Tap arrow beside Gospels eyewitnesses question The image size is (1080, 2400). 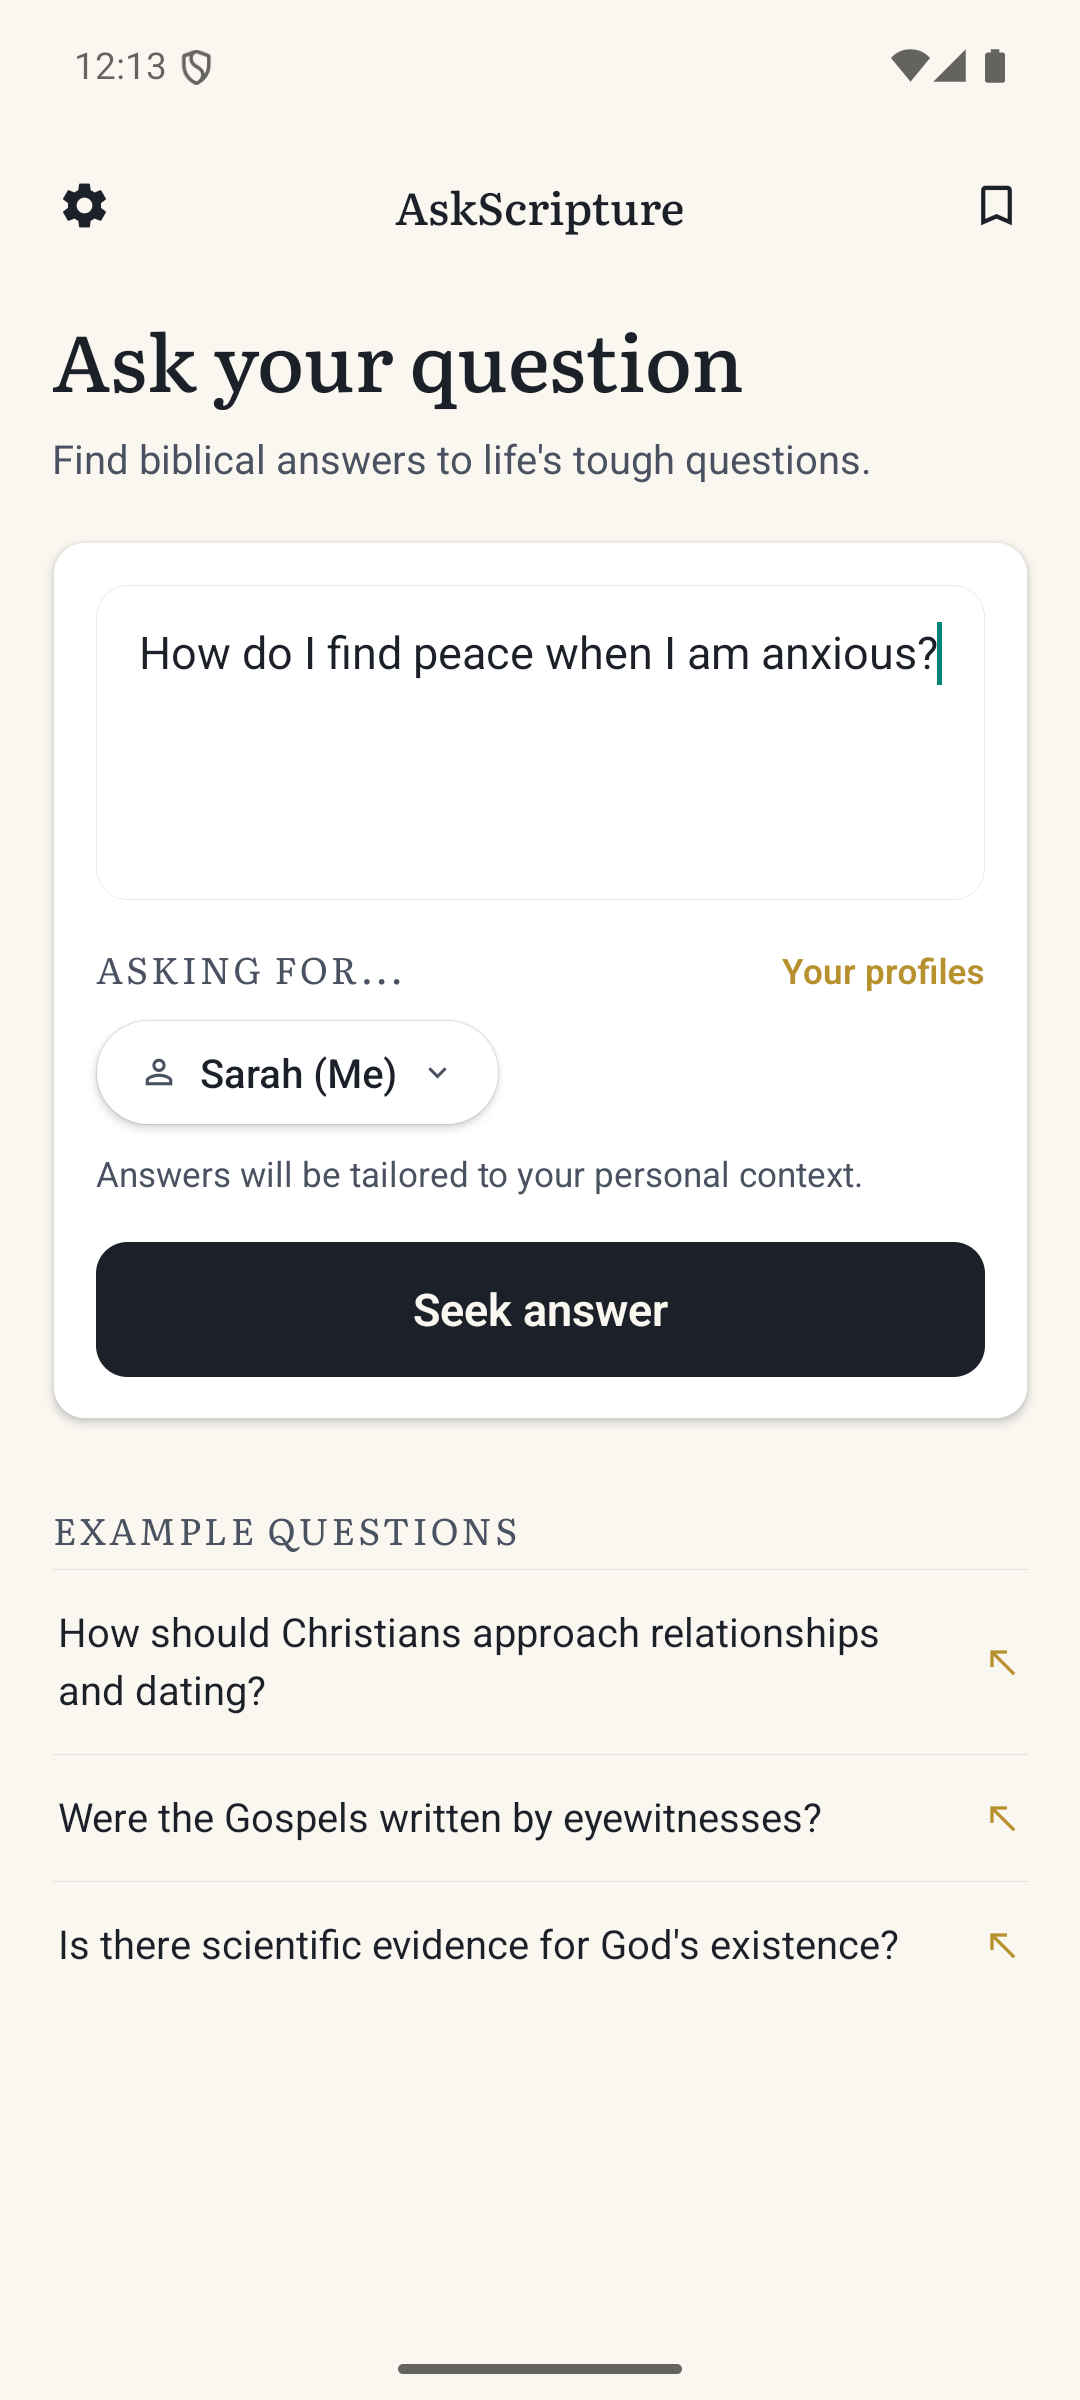tap(1001, 1818)
